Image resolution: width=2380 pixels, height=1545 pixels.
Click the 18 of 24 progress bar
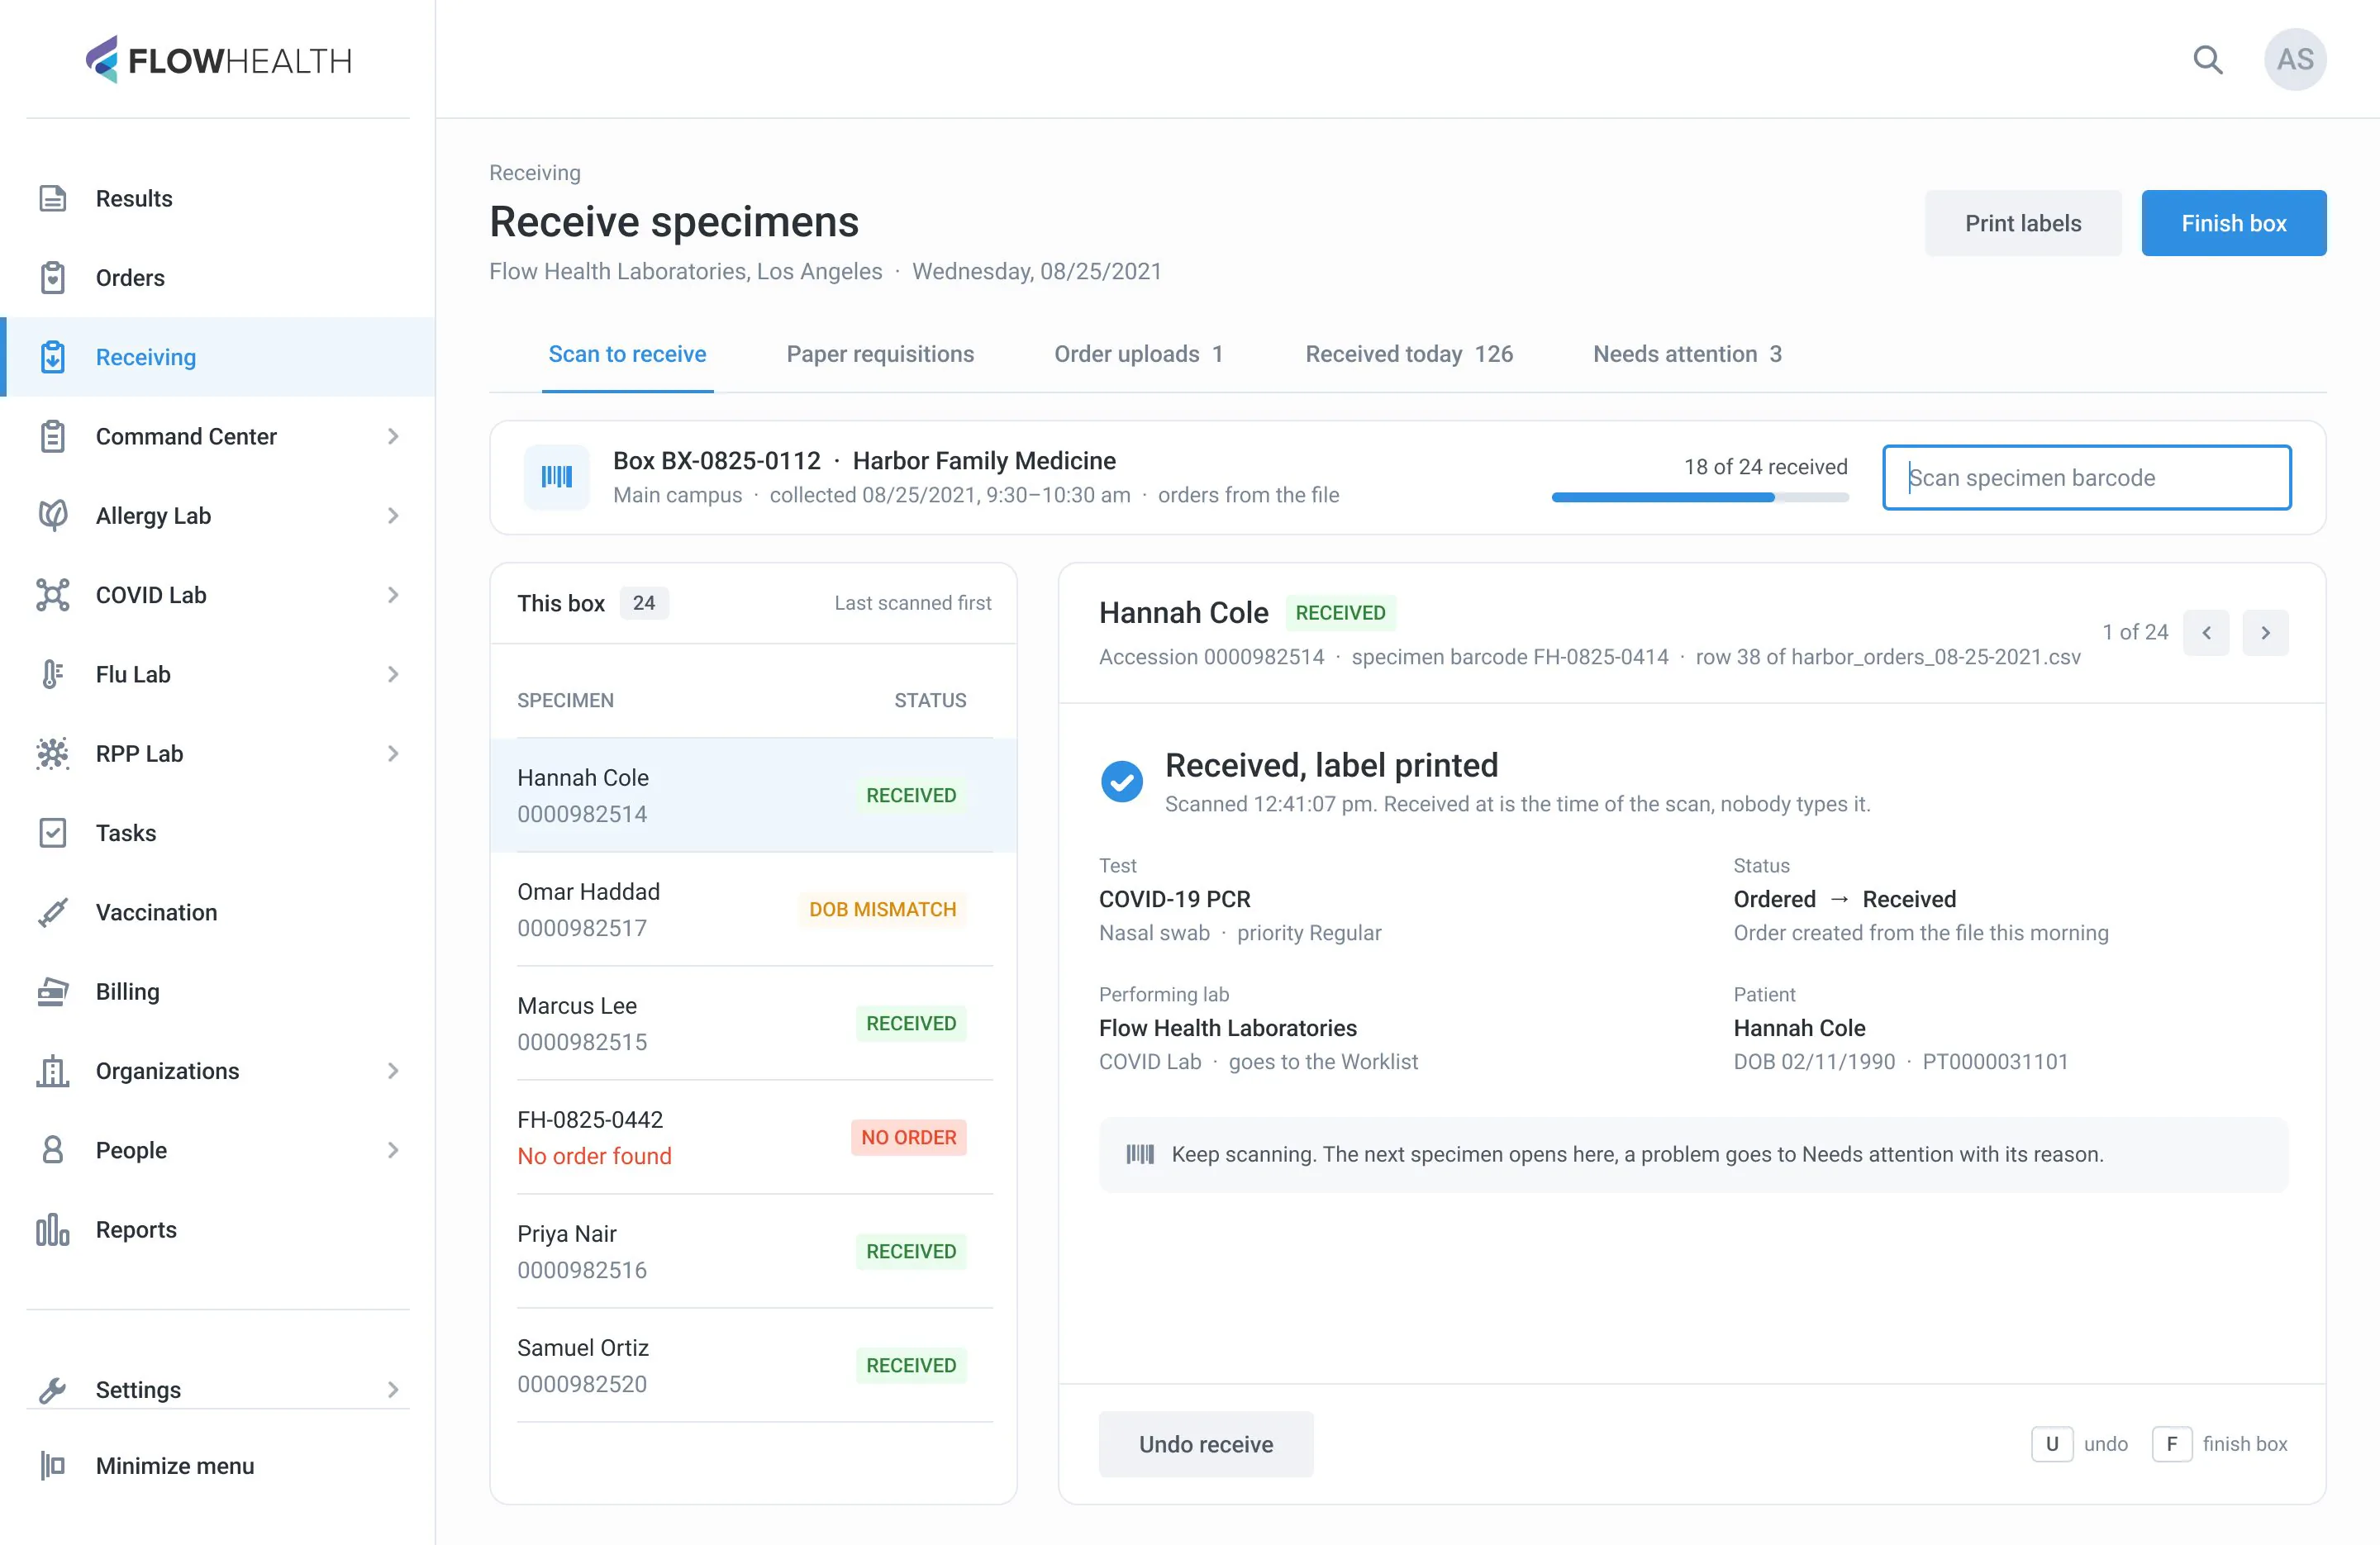click(1699, 497)
